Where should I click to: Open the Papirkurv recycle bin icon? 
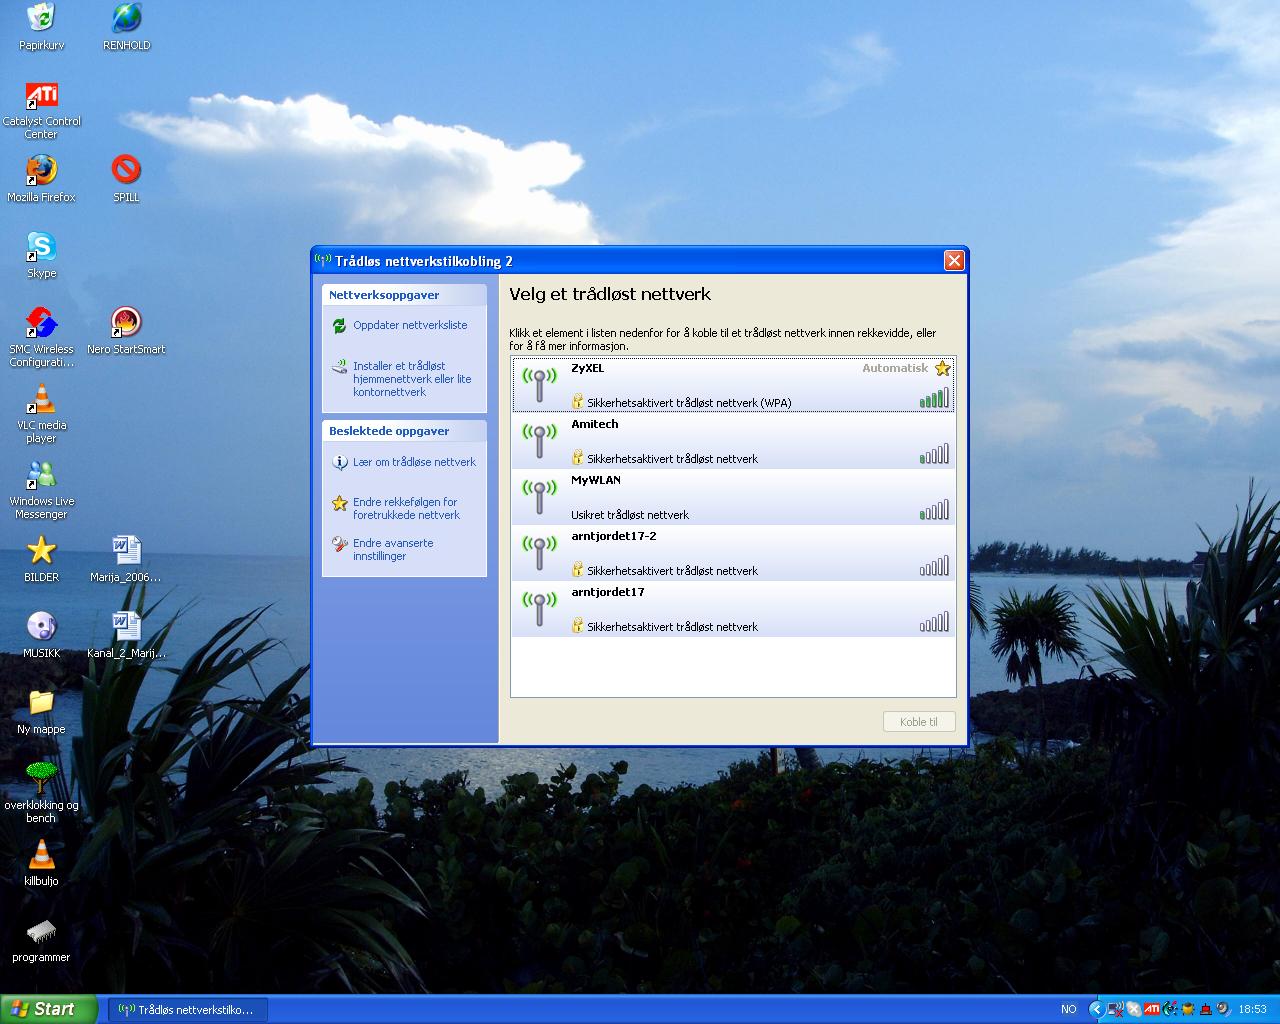[41, 27]
